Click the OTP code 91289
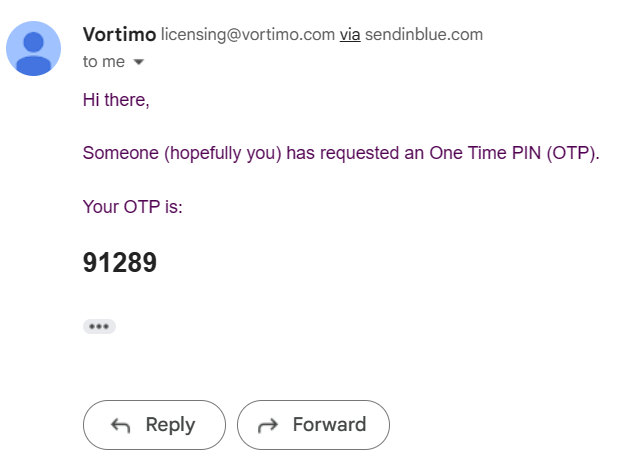Viewport: 630px width, 472px height. (120, 262)
